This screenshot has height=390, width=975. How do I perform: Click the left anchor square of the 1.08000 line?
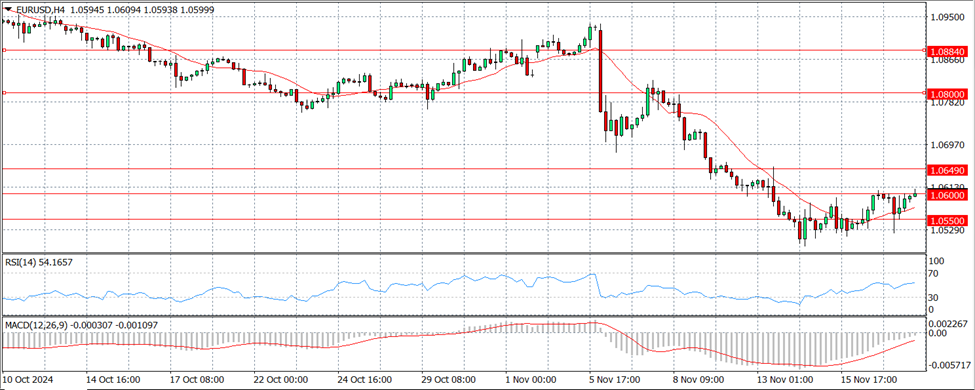click(x=4, y=93)
